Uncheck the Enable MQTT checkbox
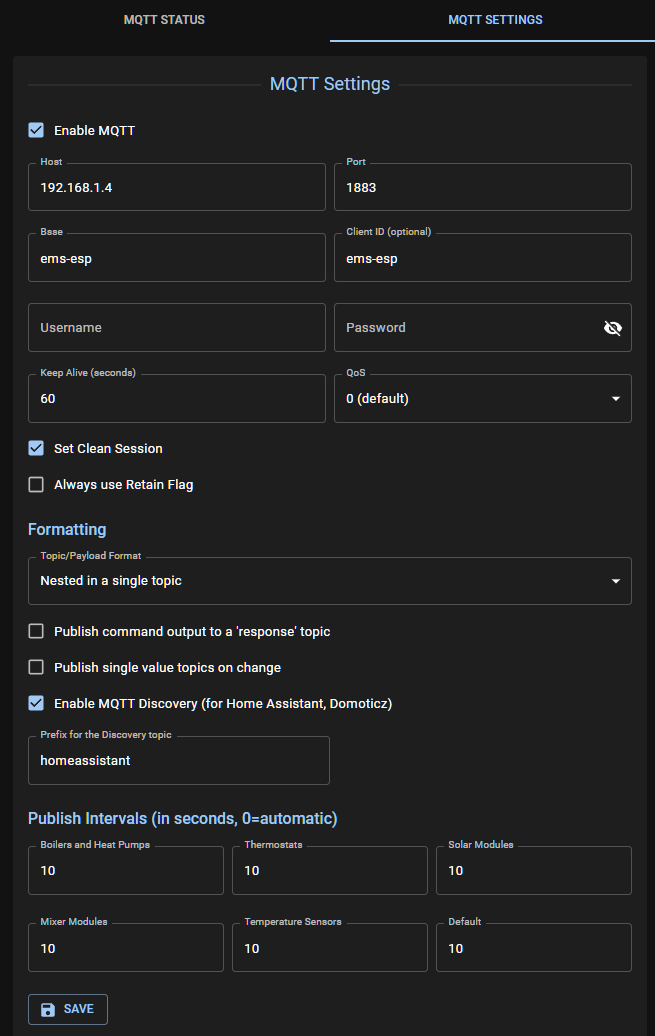Viewport: 655px width, 1036px height. point(36,130)
